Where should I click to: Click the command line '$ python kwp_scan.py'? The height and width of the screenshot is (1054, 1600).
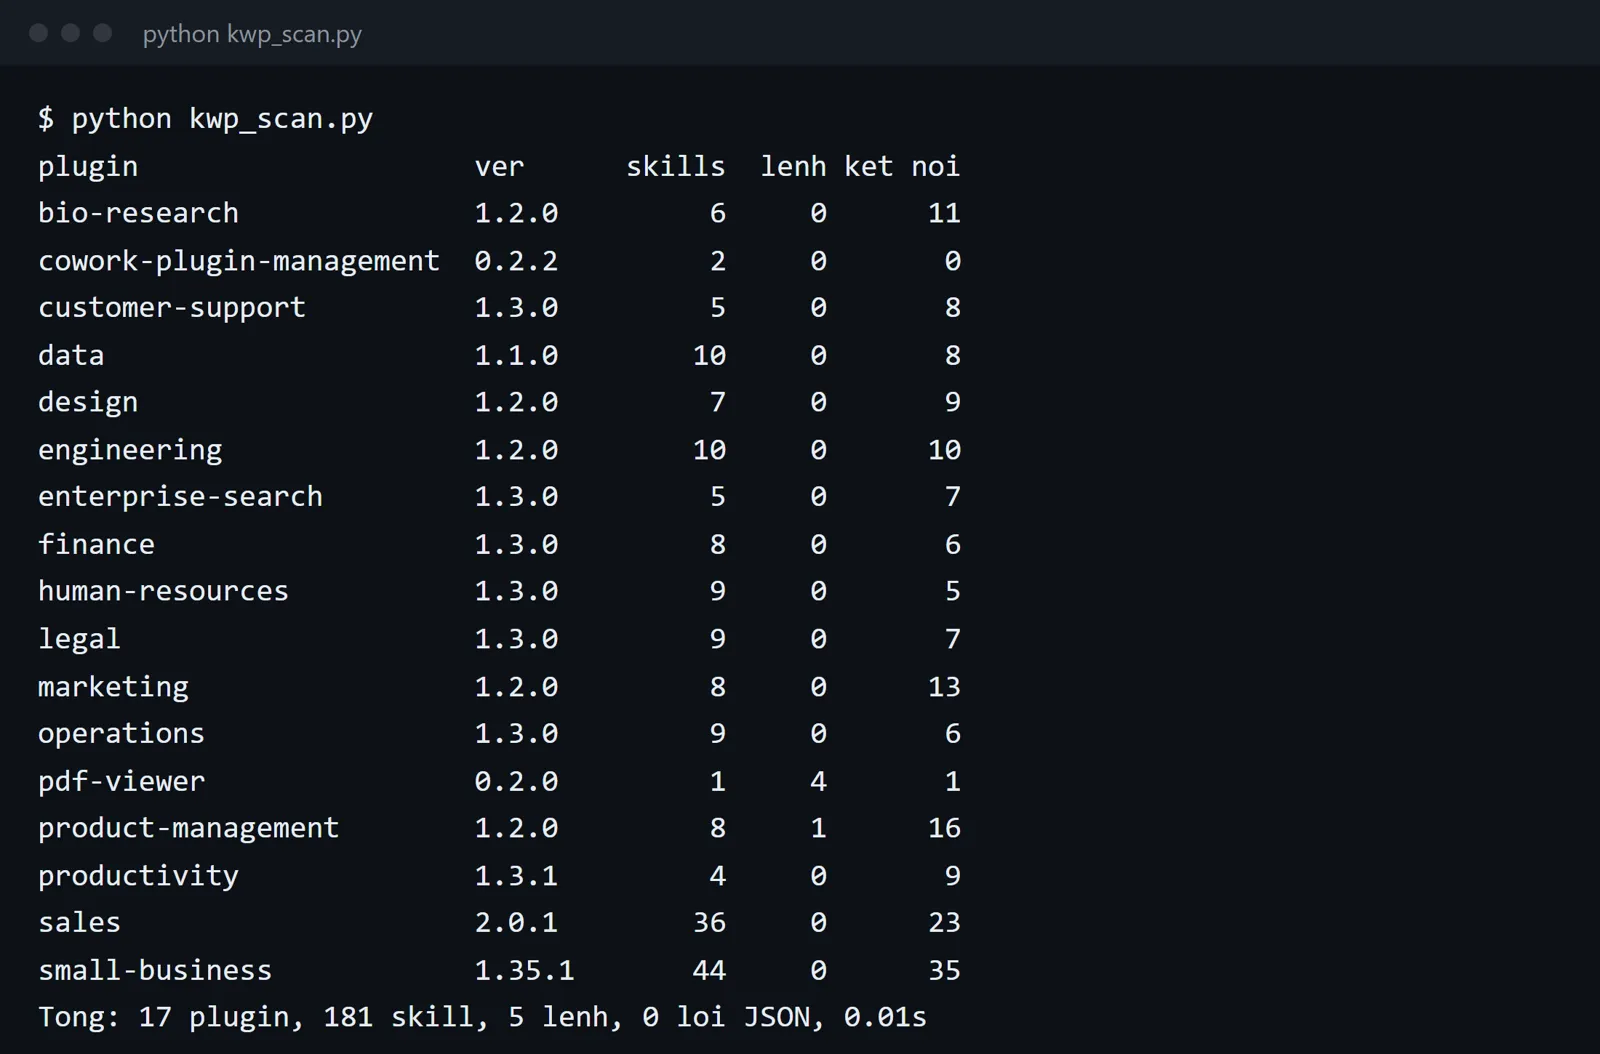coord(205,119)
